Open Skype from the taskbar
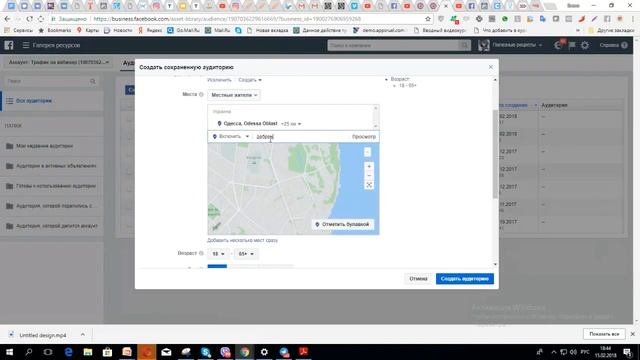640x360 pixels. 205,352
